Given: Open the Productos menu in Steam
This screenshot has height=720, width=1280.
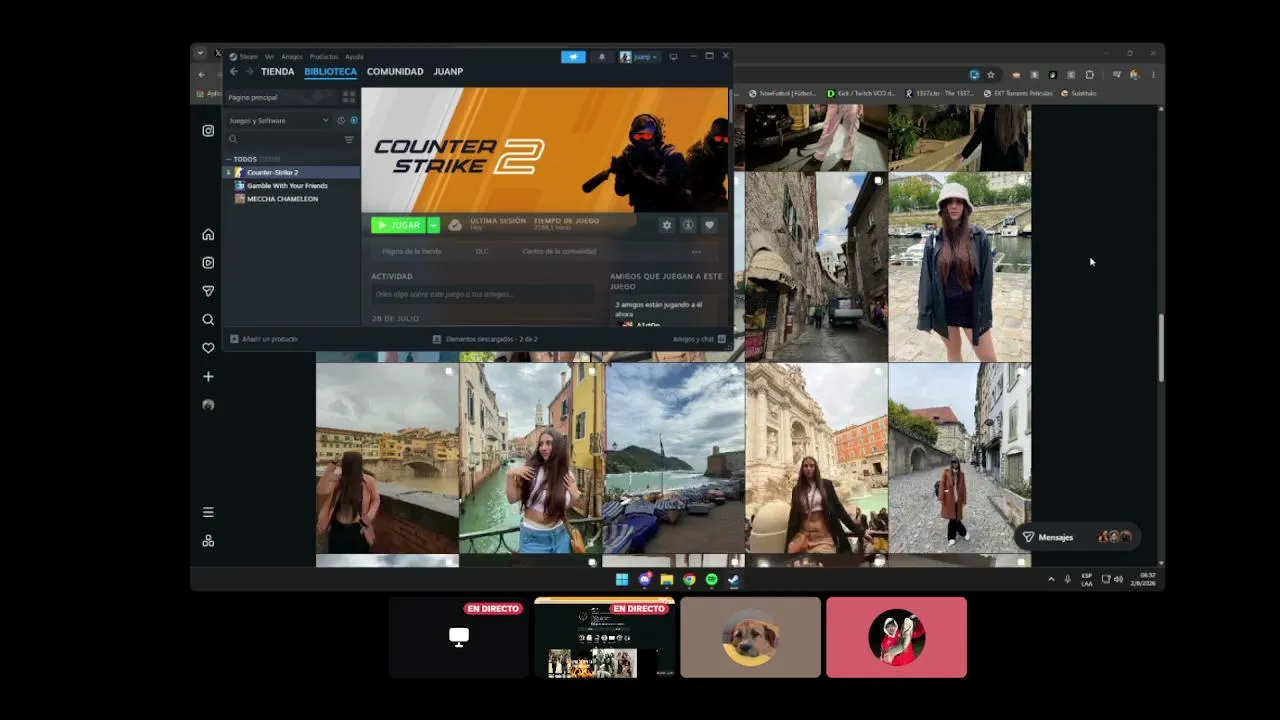Looking at the screenshot, I should 324,57.
